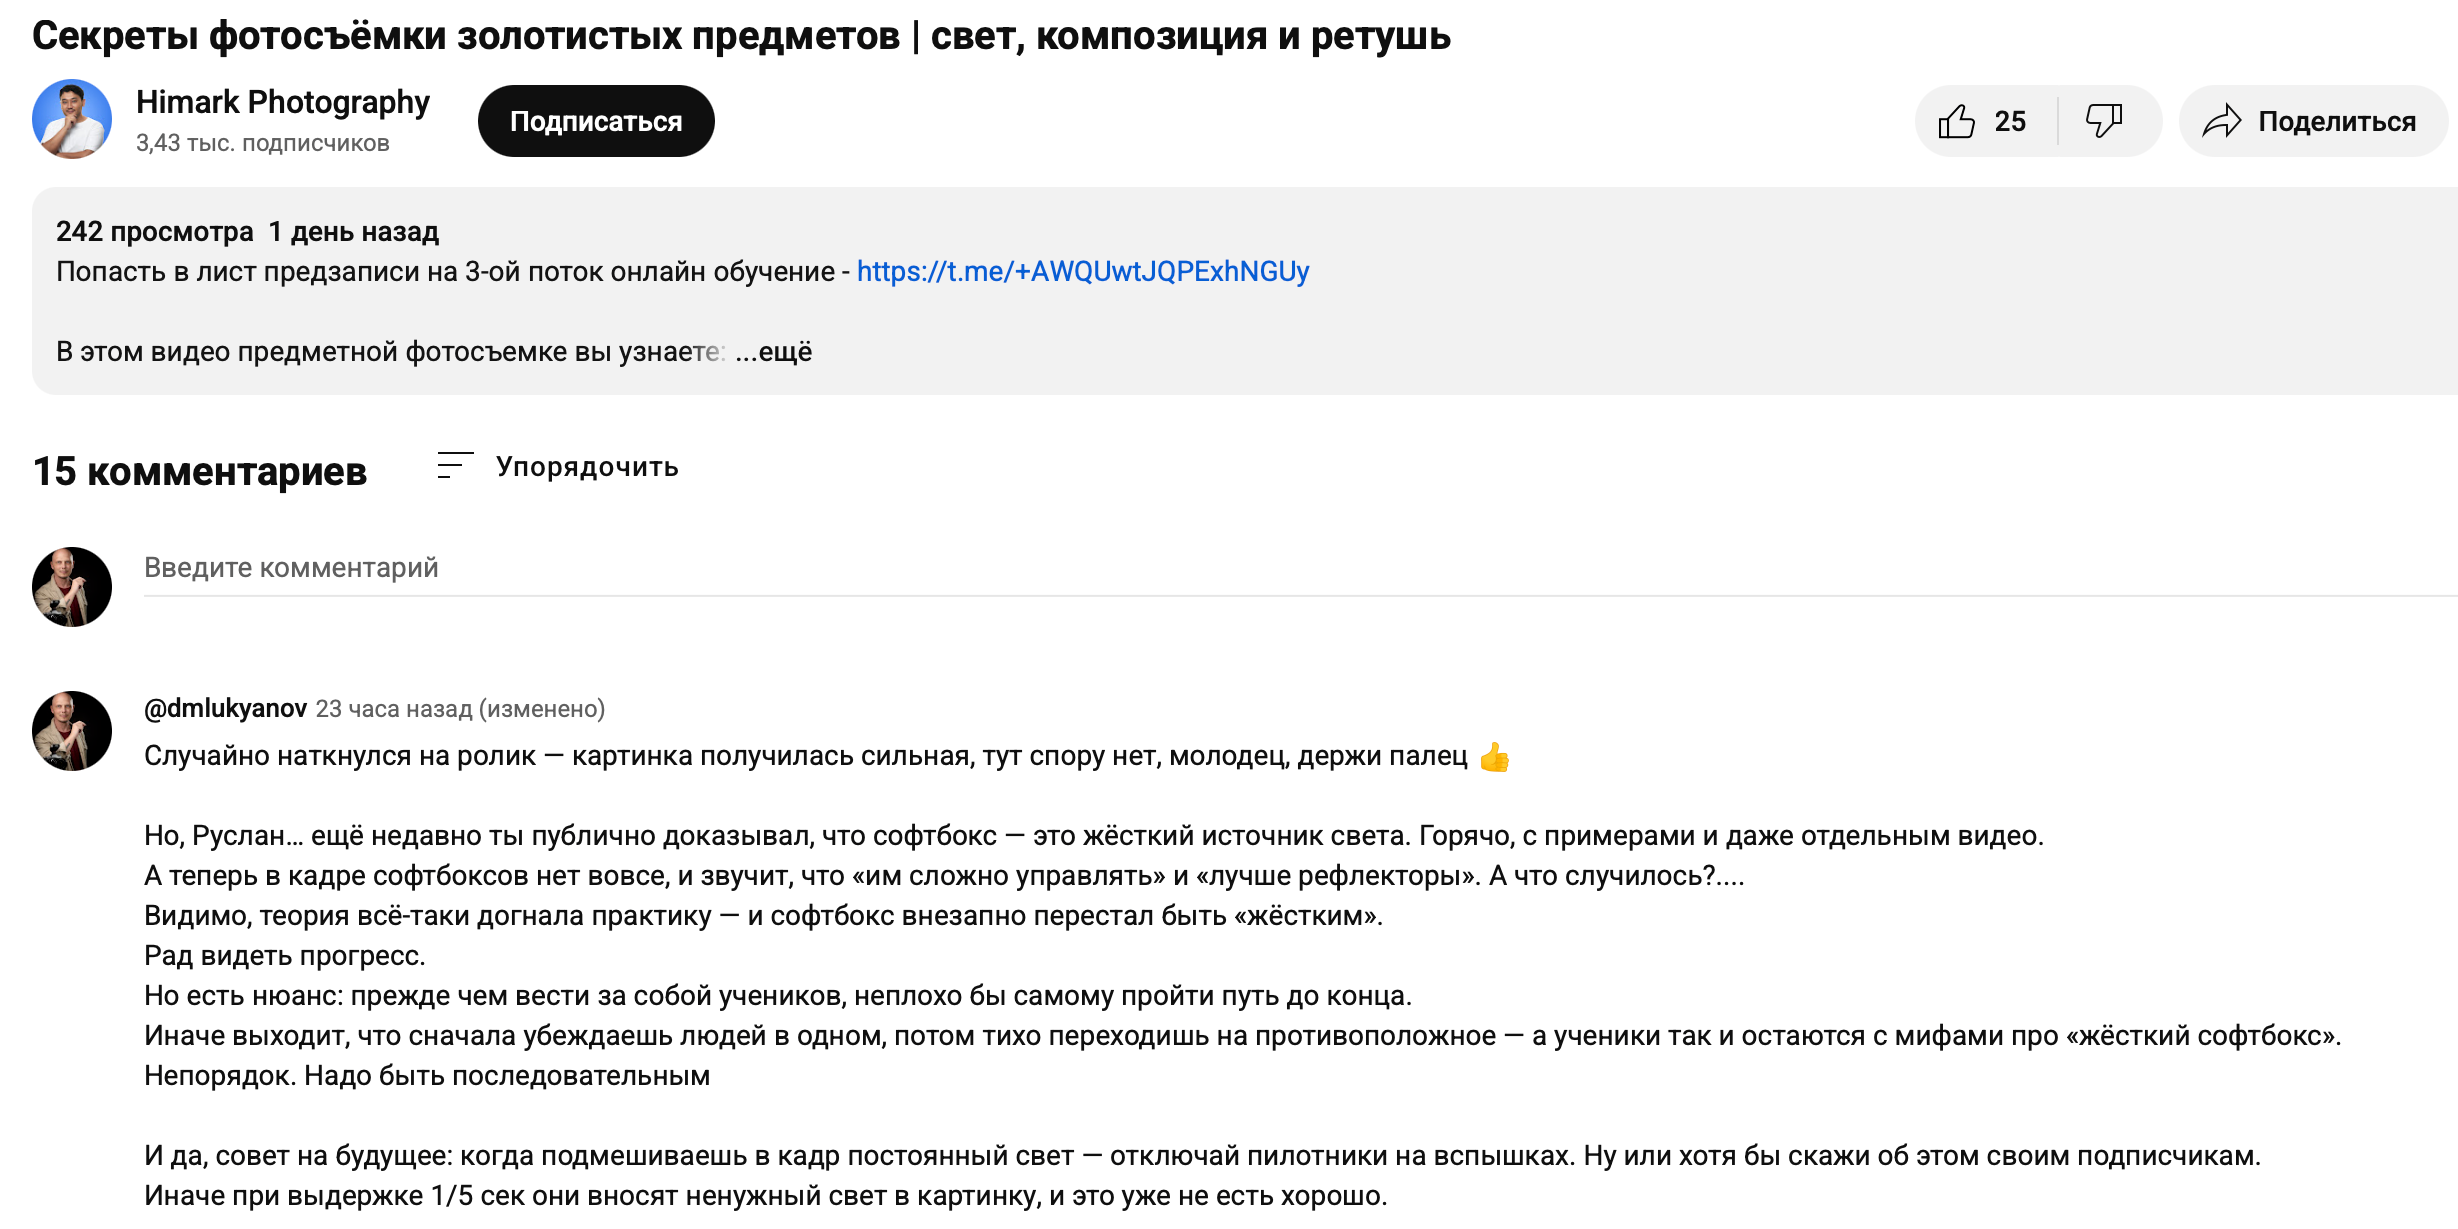Click the Himark Photography channel avatar
Screen dimensions: 2458x1229
(x=74, y=120)
